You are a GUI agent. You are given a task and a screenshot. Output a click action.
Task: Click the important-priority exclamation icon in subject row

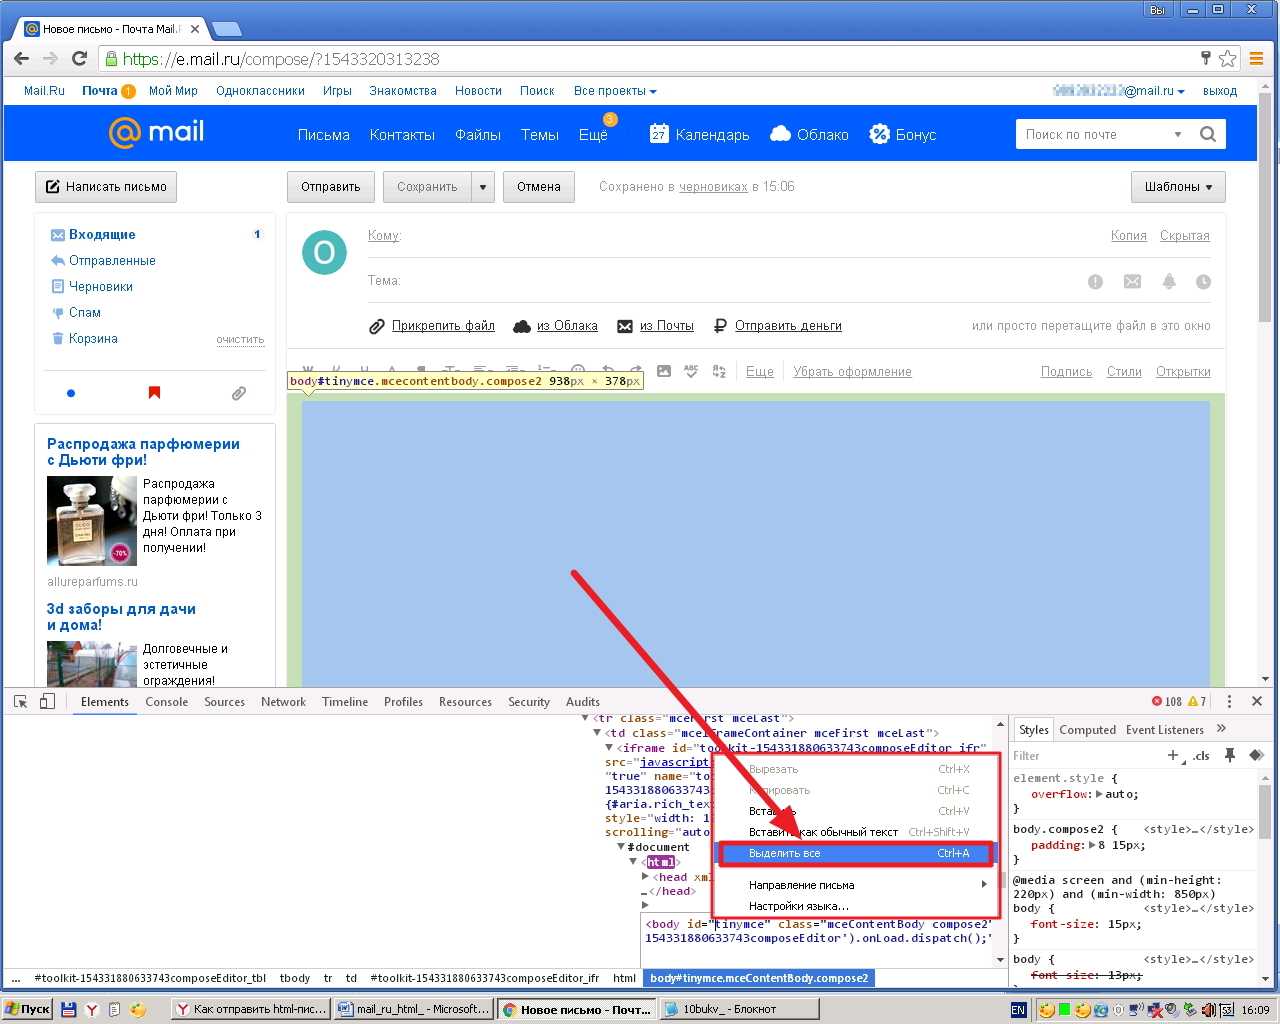[1095, 282]
